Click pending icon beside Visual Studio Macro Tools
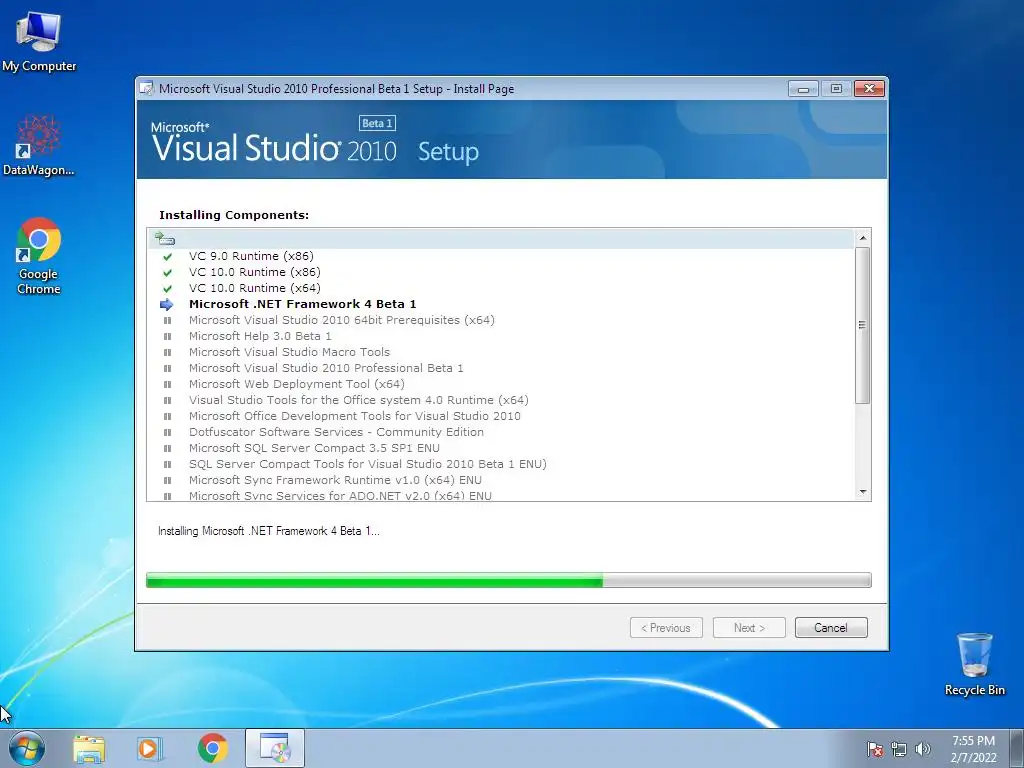Screen dimensions: 1024x768 click(x=167, y=353)
